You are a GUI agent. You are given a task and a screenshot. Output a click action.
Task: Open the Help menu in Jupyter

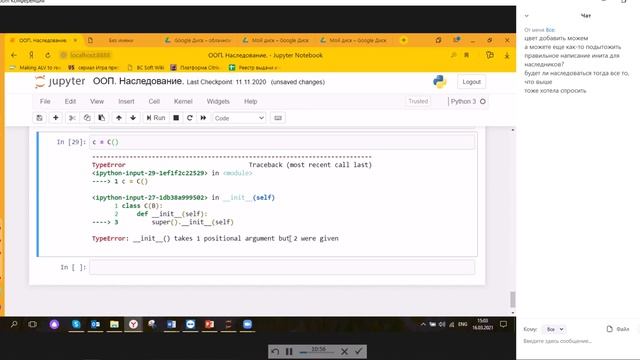pyautogui.click(x=250, y=101)
